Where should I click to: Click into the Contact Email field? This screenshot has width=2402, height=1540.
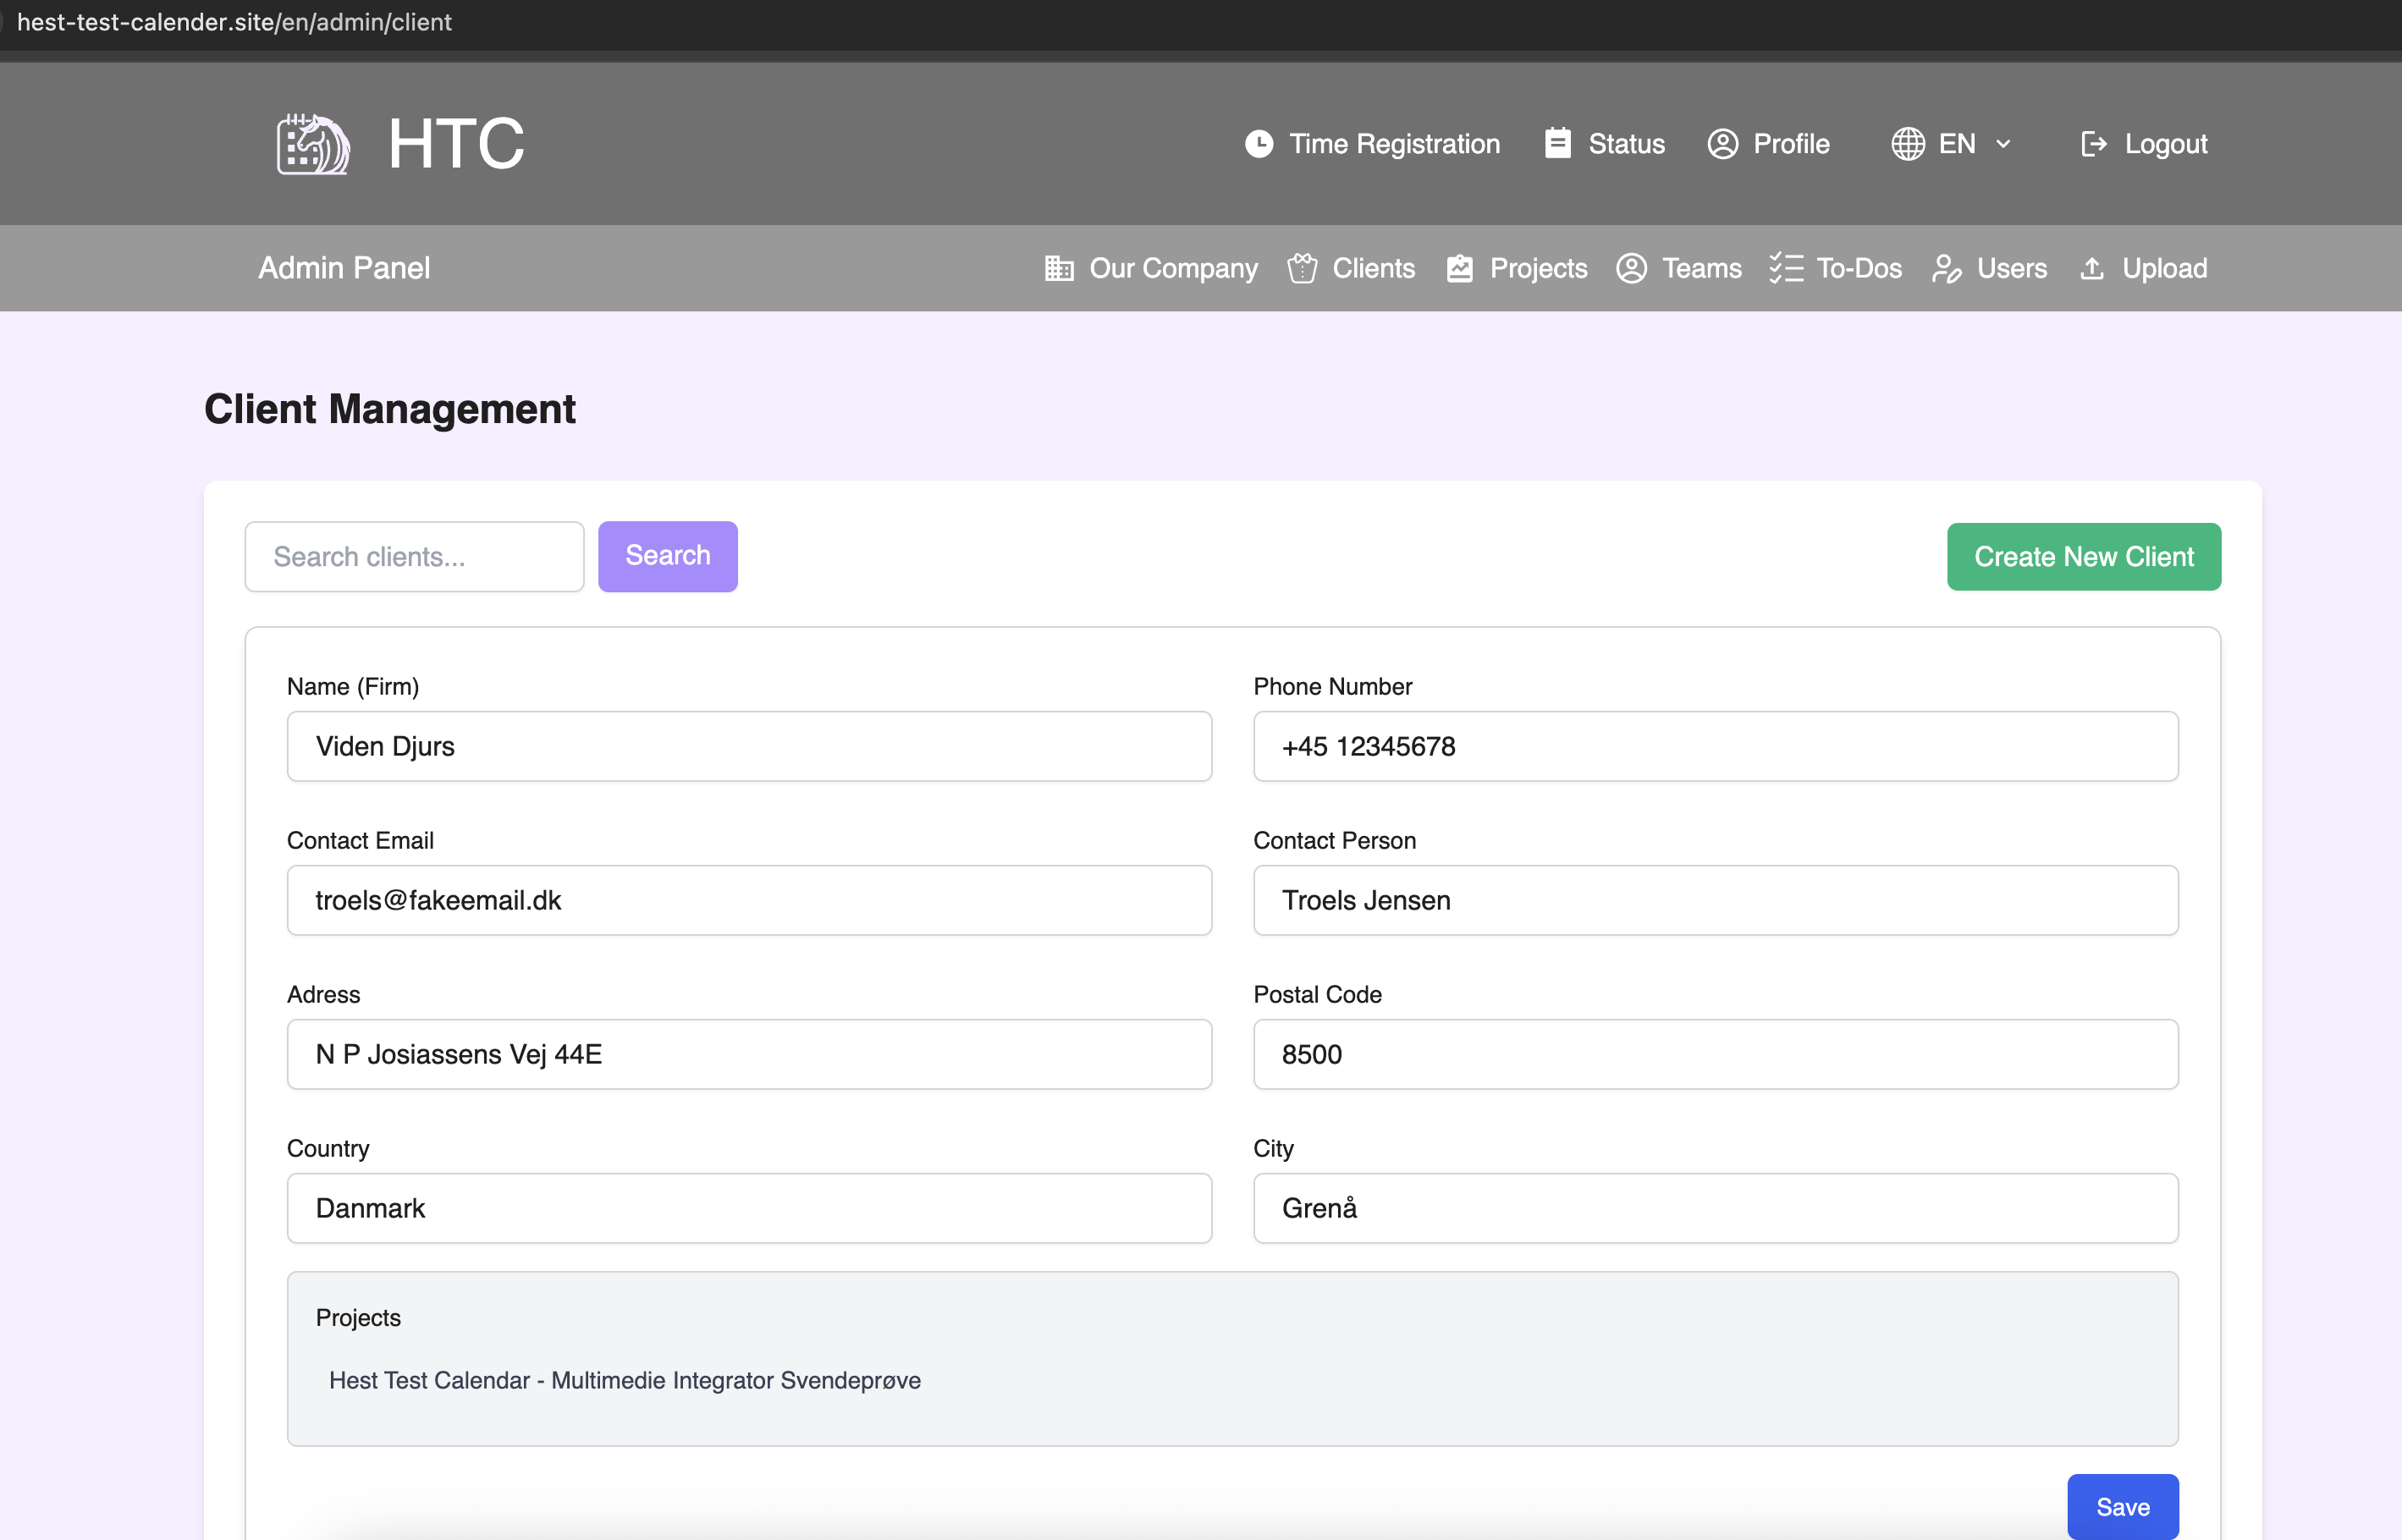(749, 900)
